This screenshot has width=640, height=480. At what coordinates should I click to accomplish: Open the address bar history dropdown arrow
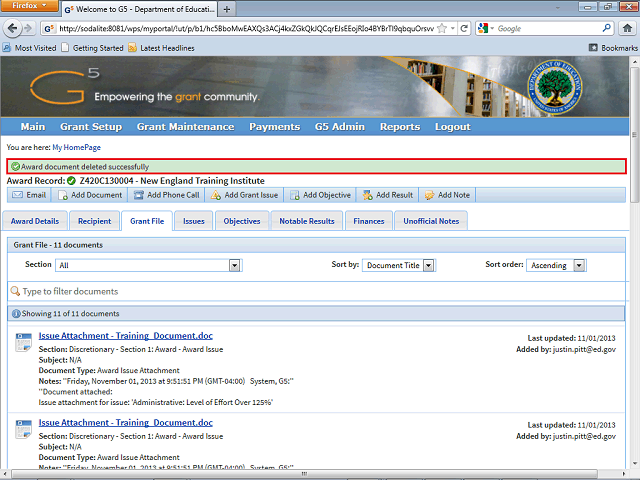pyautogui.click(x=453, y=29)
